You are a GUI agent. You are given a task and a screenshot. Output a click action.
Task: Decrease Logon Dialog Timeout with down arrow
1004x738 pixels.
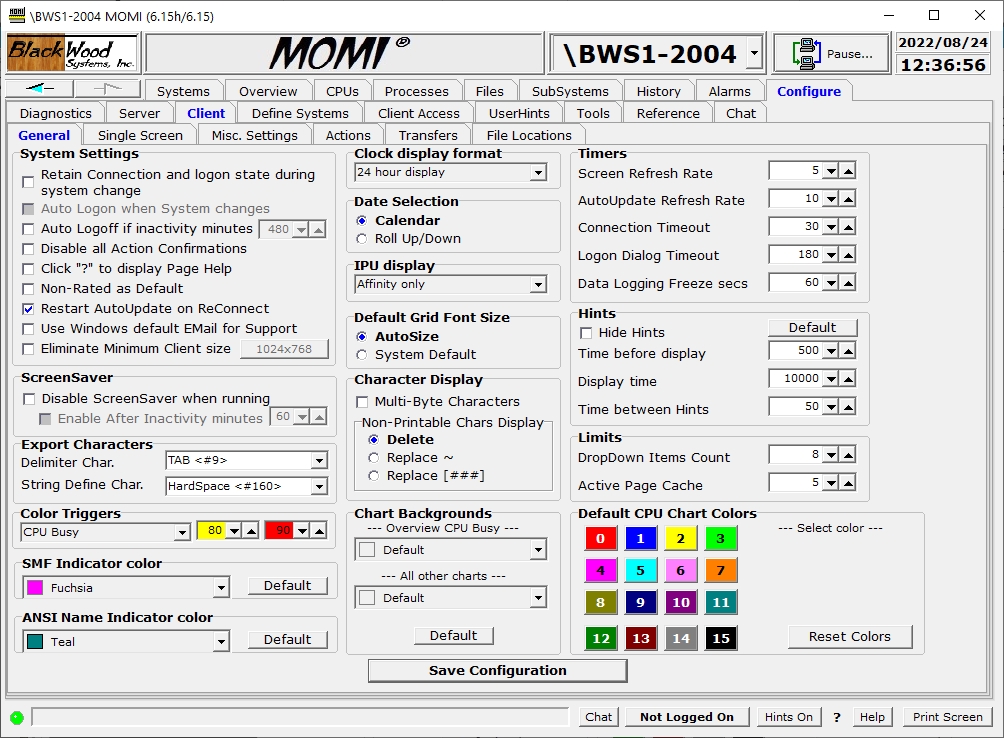tap(831, 255)
